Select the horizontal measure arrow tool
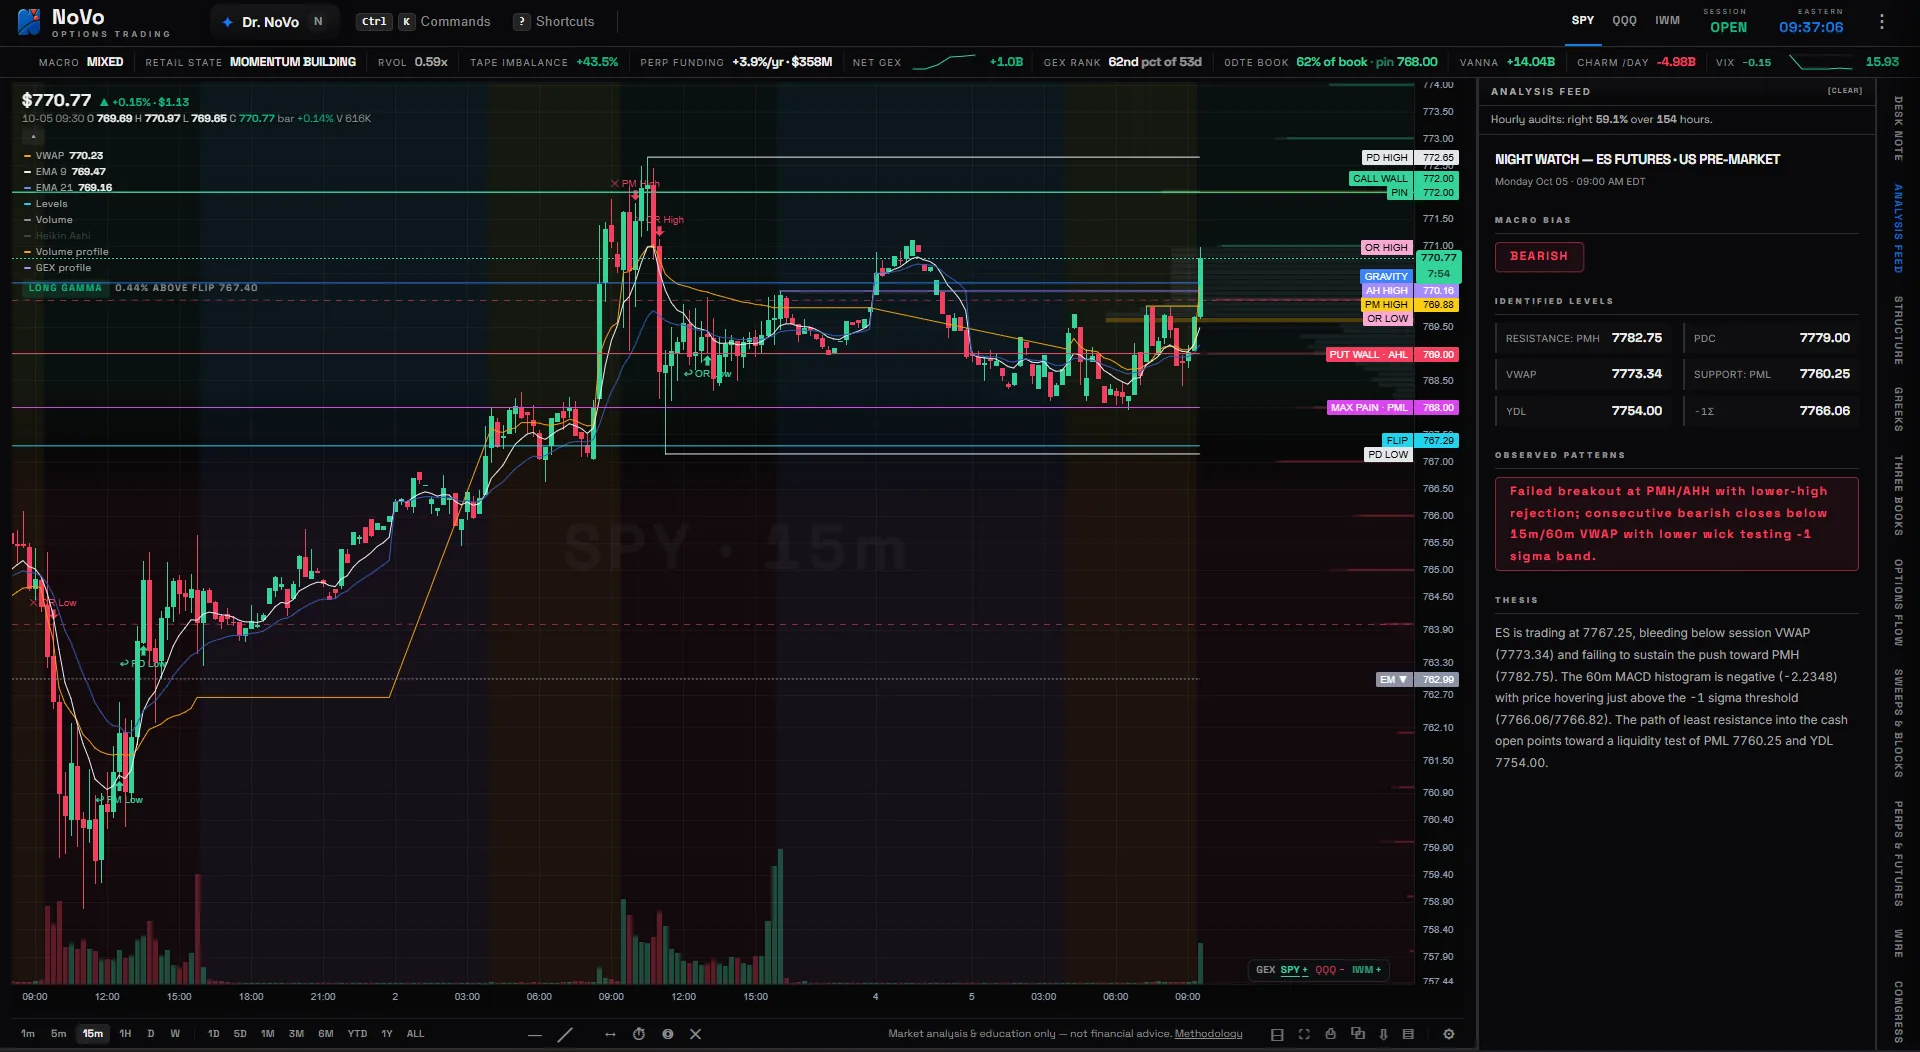This screenshot has width=1920, height=1052. pyautogui.click(x=610, y=1034)
